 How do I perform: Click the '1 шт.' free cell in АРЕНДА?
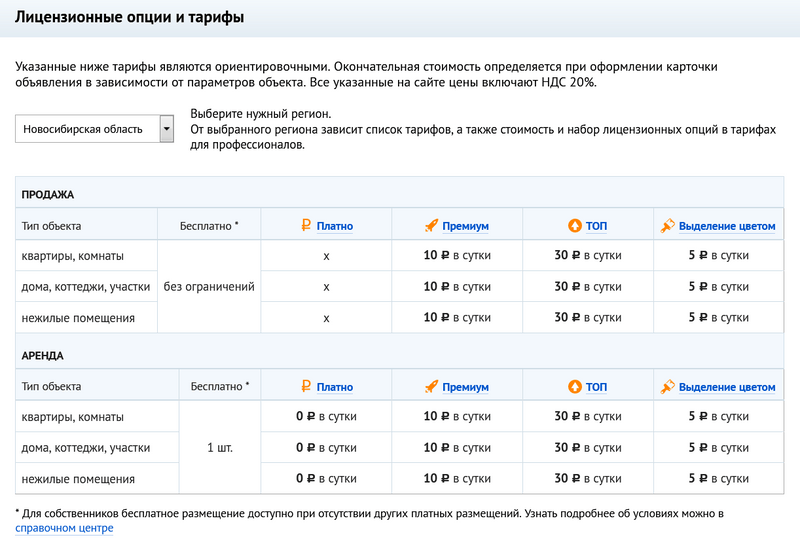pyautogui.click(x=220, y=447)
